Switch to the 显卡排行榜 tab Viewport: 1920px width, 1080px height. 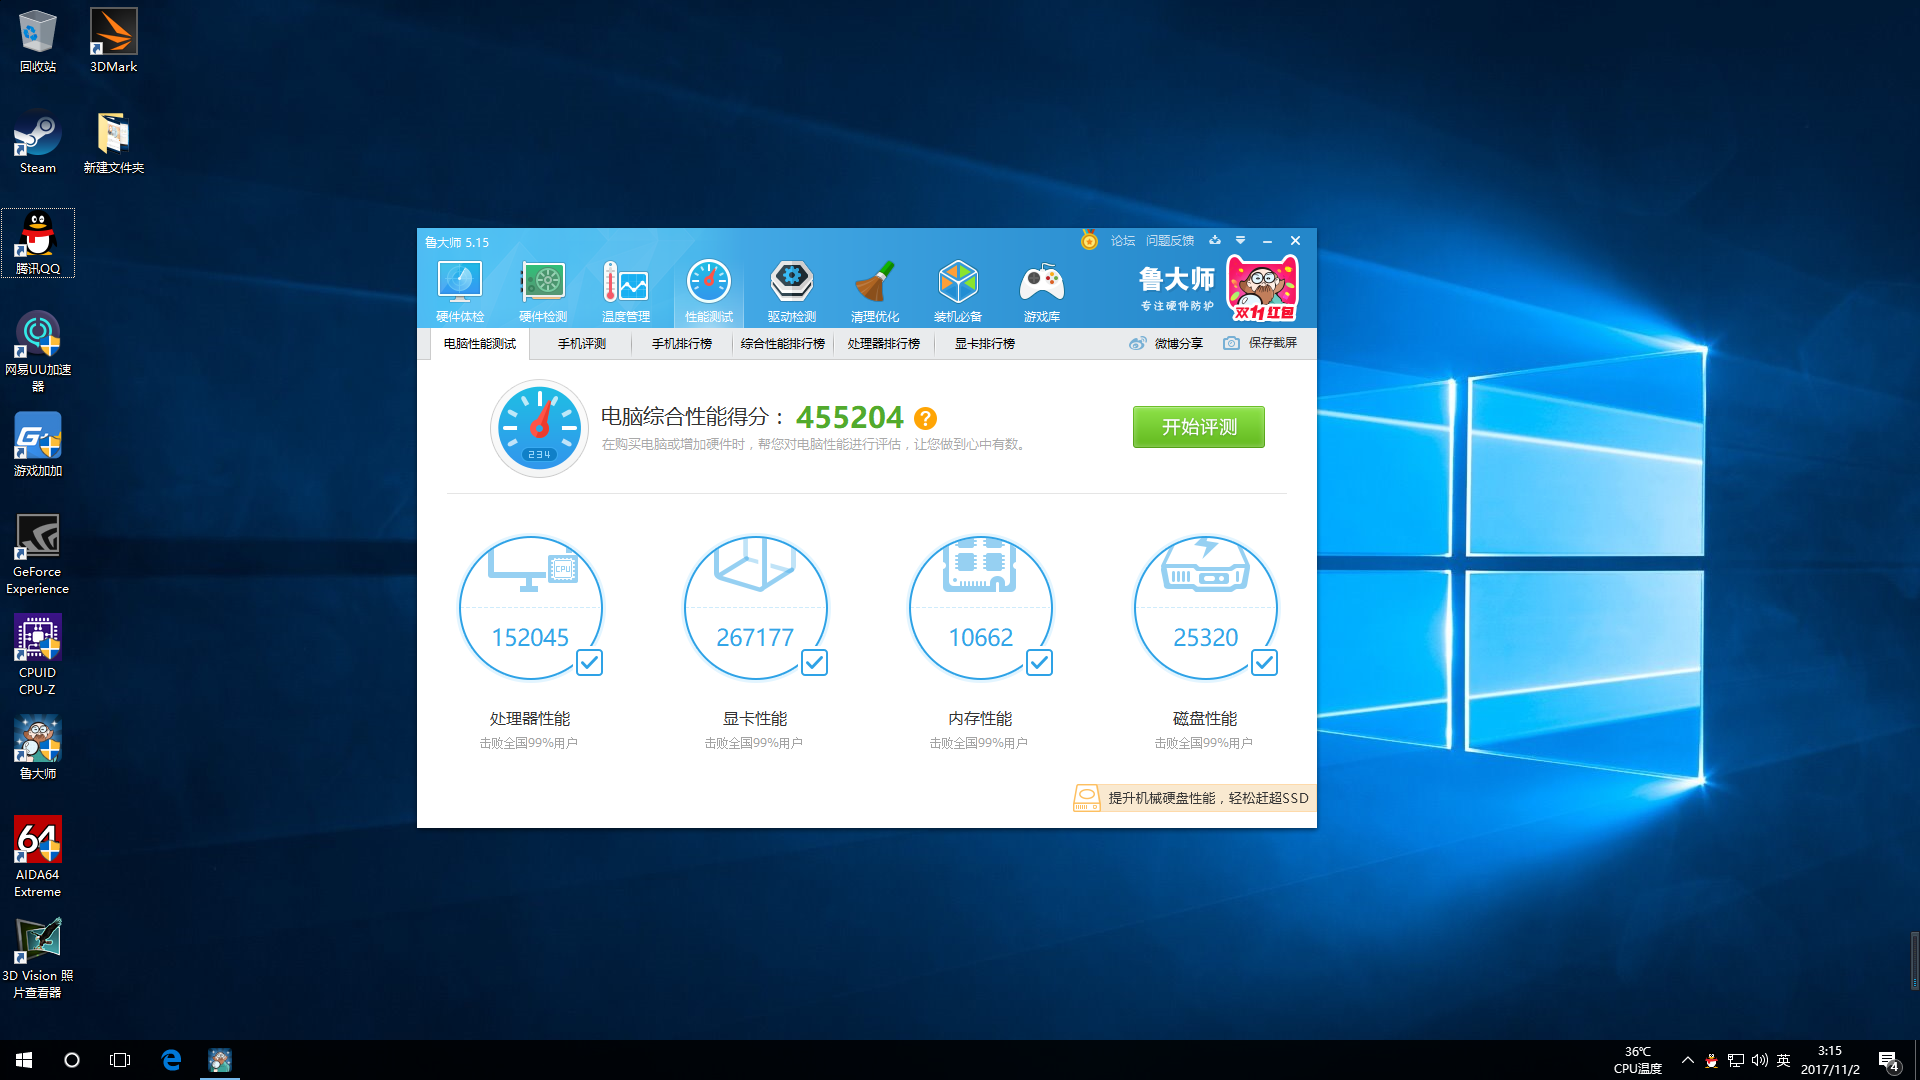click(x=985, y=343)
